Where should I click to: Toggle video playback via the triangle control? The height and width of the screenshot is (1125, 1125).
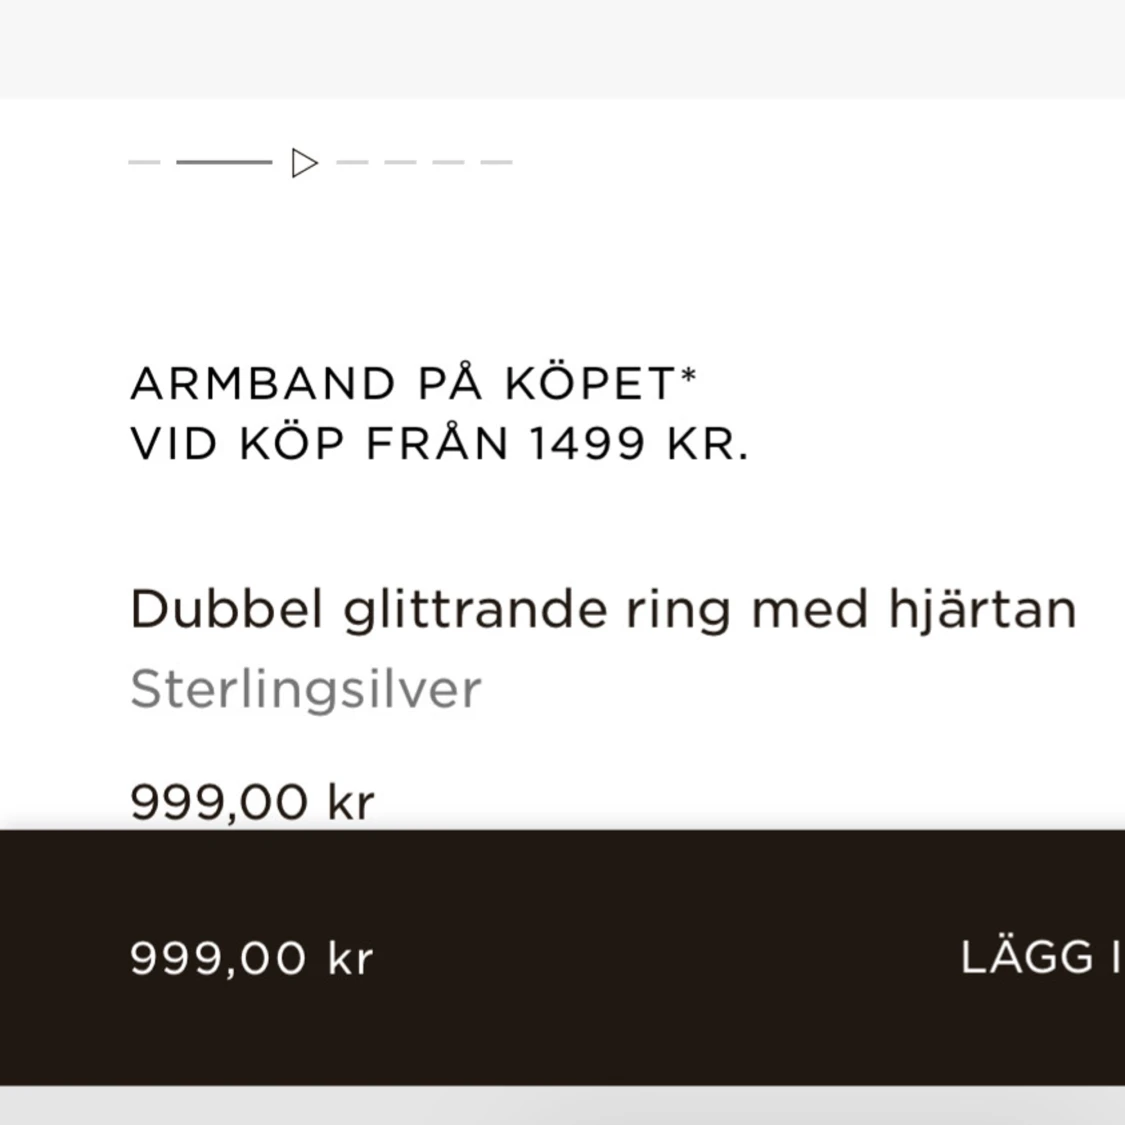(303, 162)
